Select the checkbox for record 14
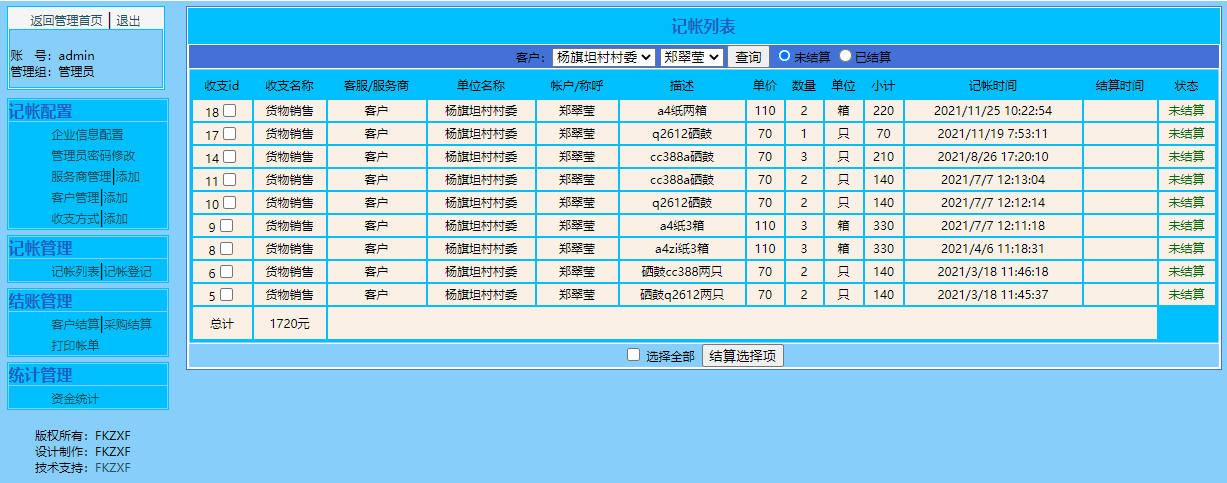 229,156
